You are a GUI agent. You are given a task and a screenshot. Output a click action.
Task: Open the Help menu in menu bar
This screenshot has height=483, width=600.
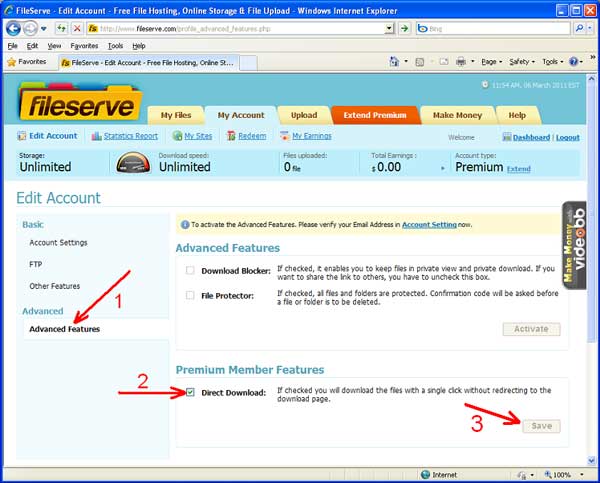tap(139, 46)
